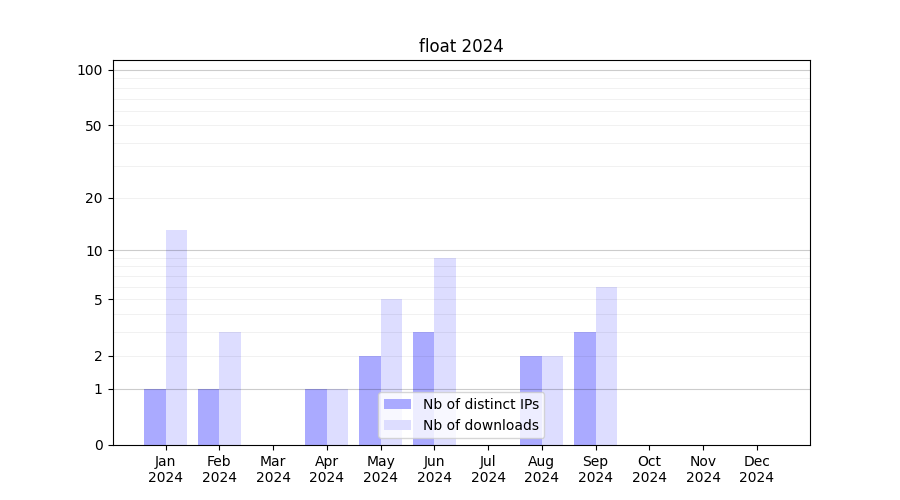Click the '100' y-axis tick label
The width and height of the screenshot is (900, 500).
click(90, 70)
